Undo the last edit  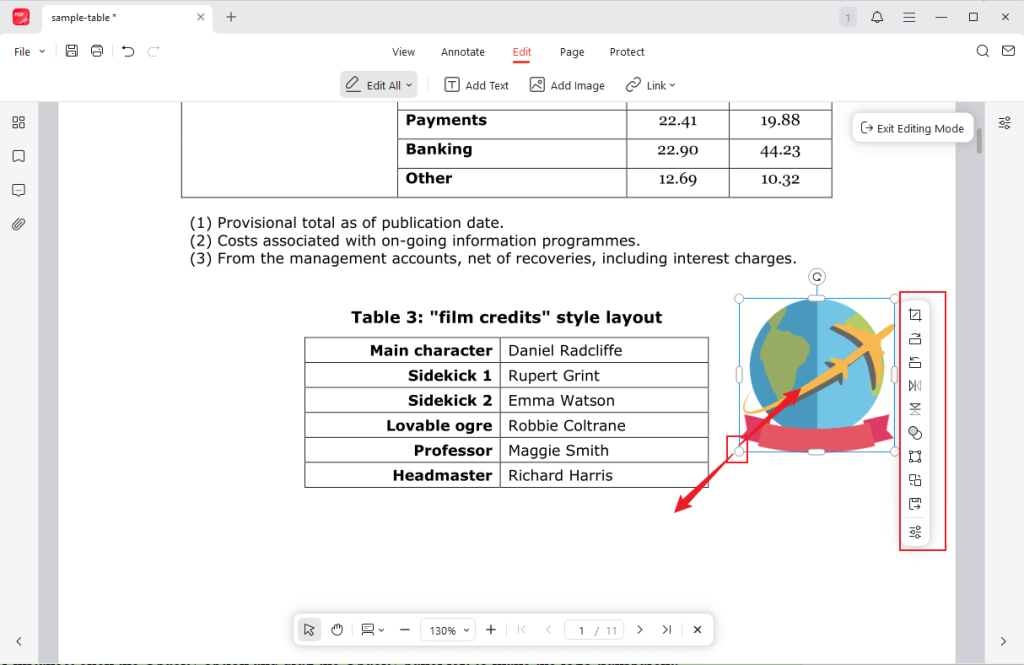point(128,50)
